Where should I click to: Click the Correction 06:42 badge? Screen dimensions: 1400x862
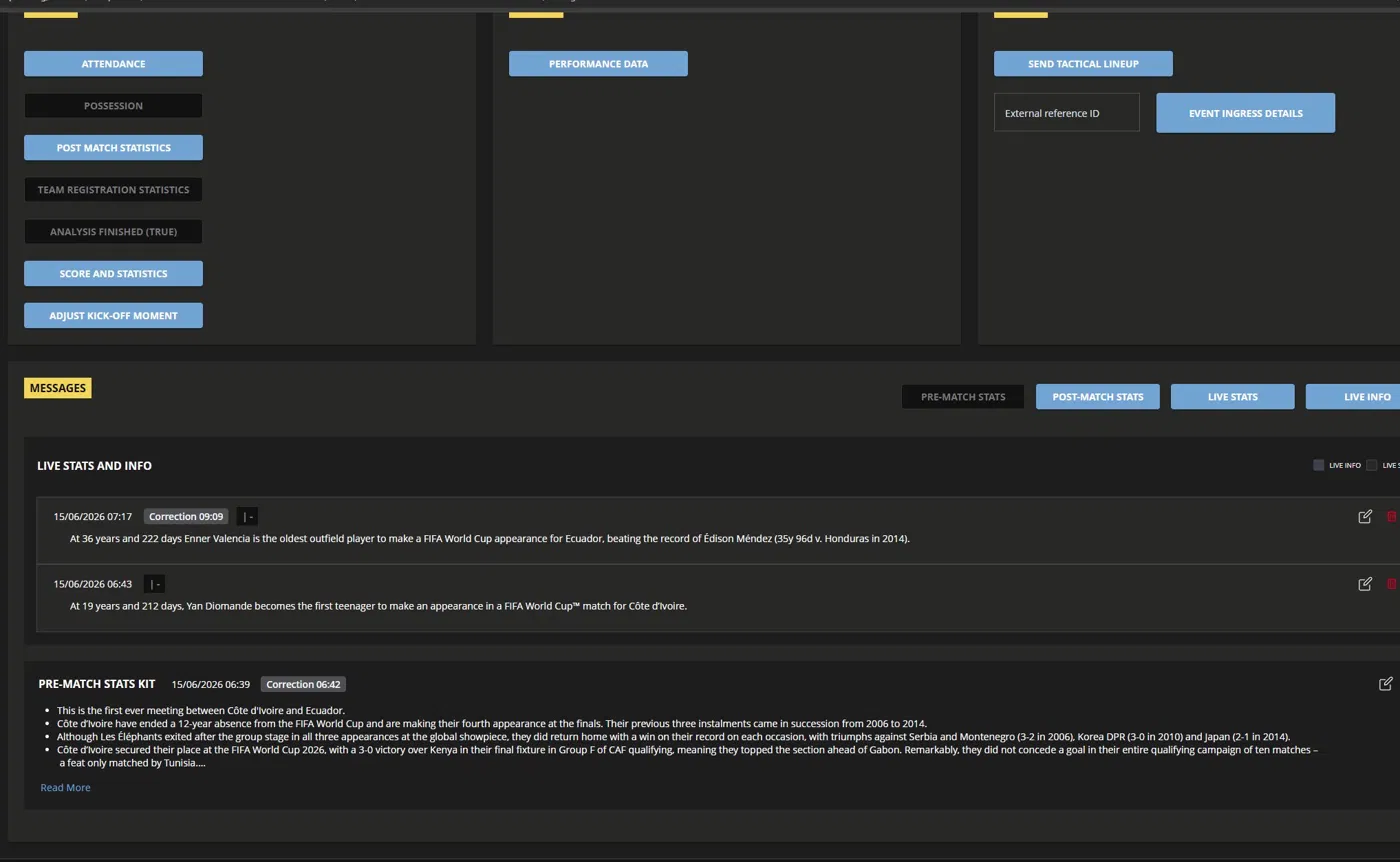303,685
